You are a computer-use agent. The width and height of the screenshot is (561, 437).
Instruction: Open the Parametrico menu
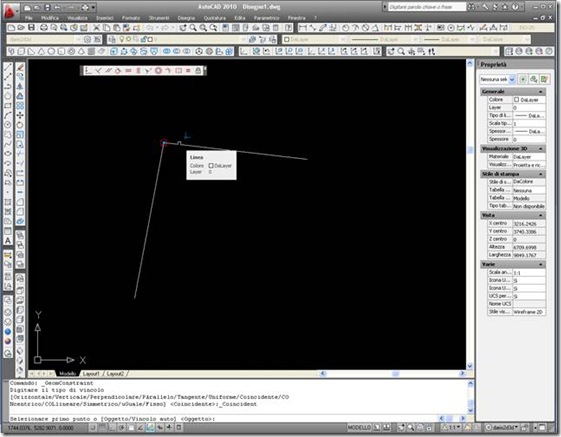point(266,18)
